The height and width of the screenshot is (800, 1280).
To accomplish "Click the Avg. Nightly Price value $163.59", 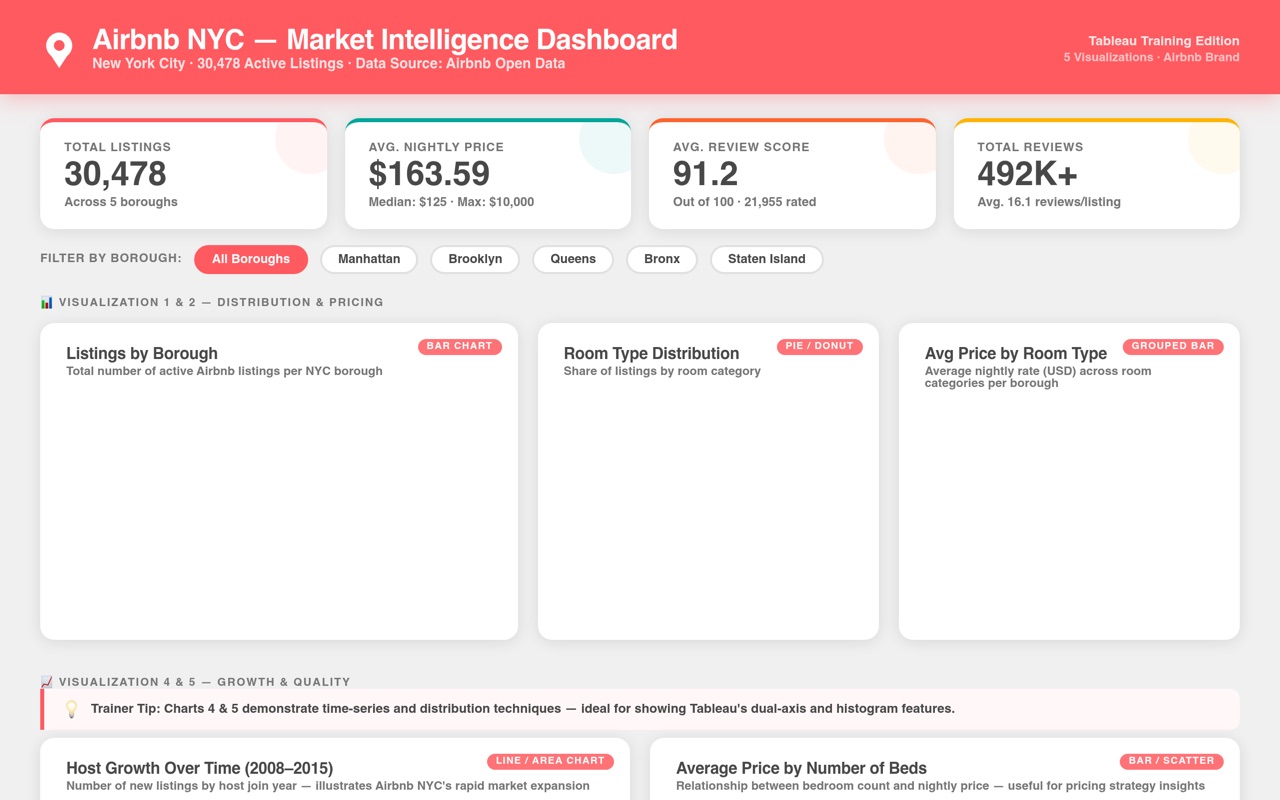I will point(429,174).
